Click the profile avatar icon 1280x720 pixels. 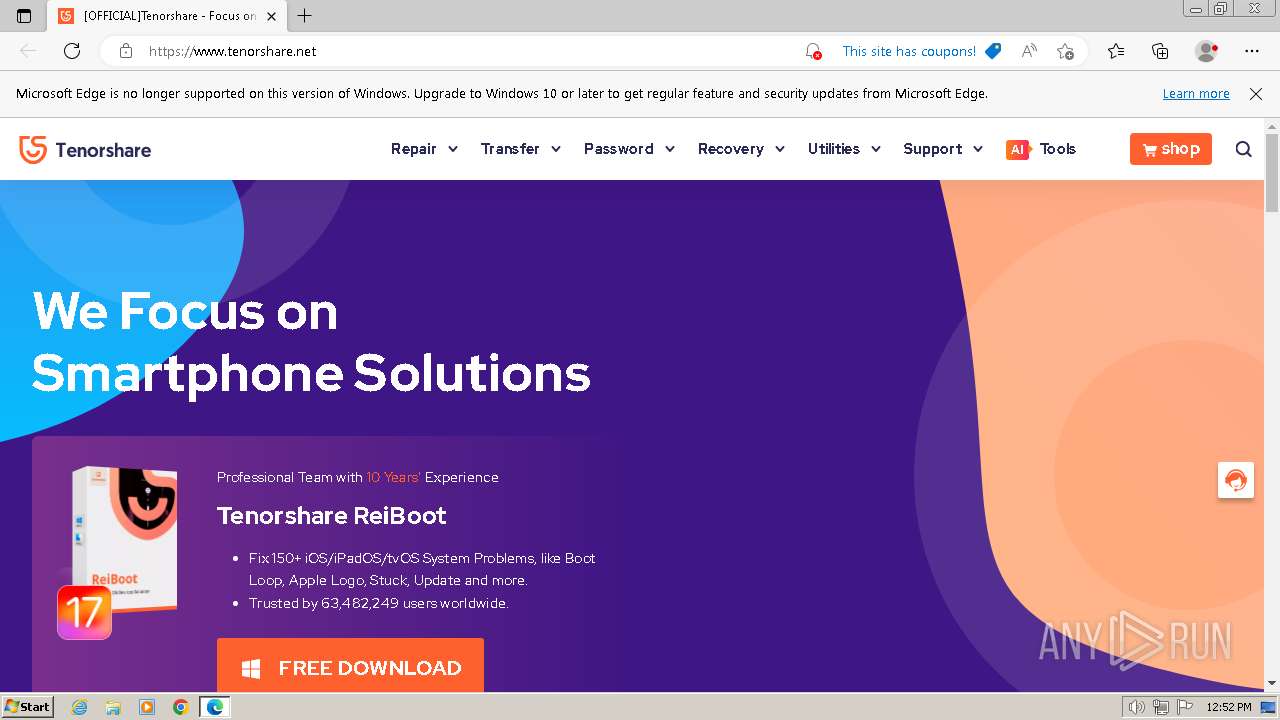tap(1206, 51)
